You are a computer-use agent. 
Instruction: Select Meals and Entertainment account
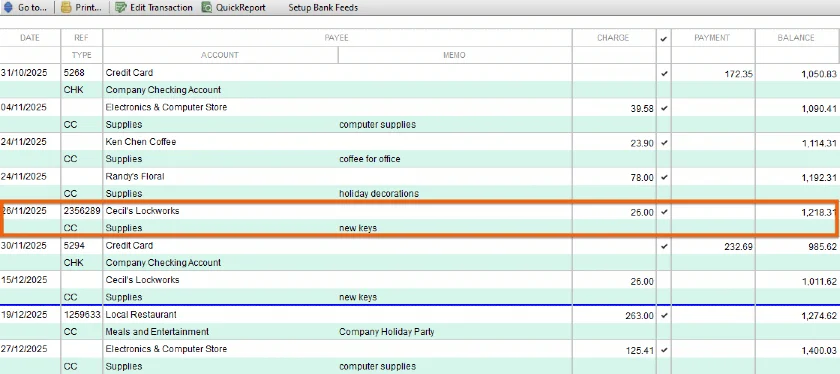[157, 332]
